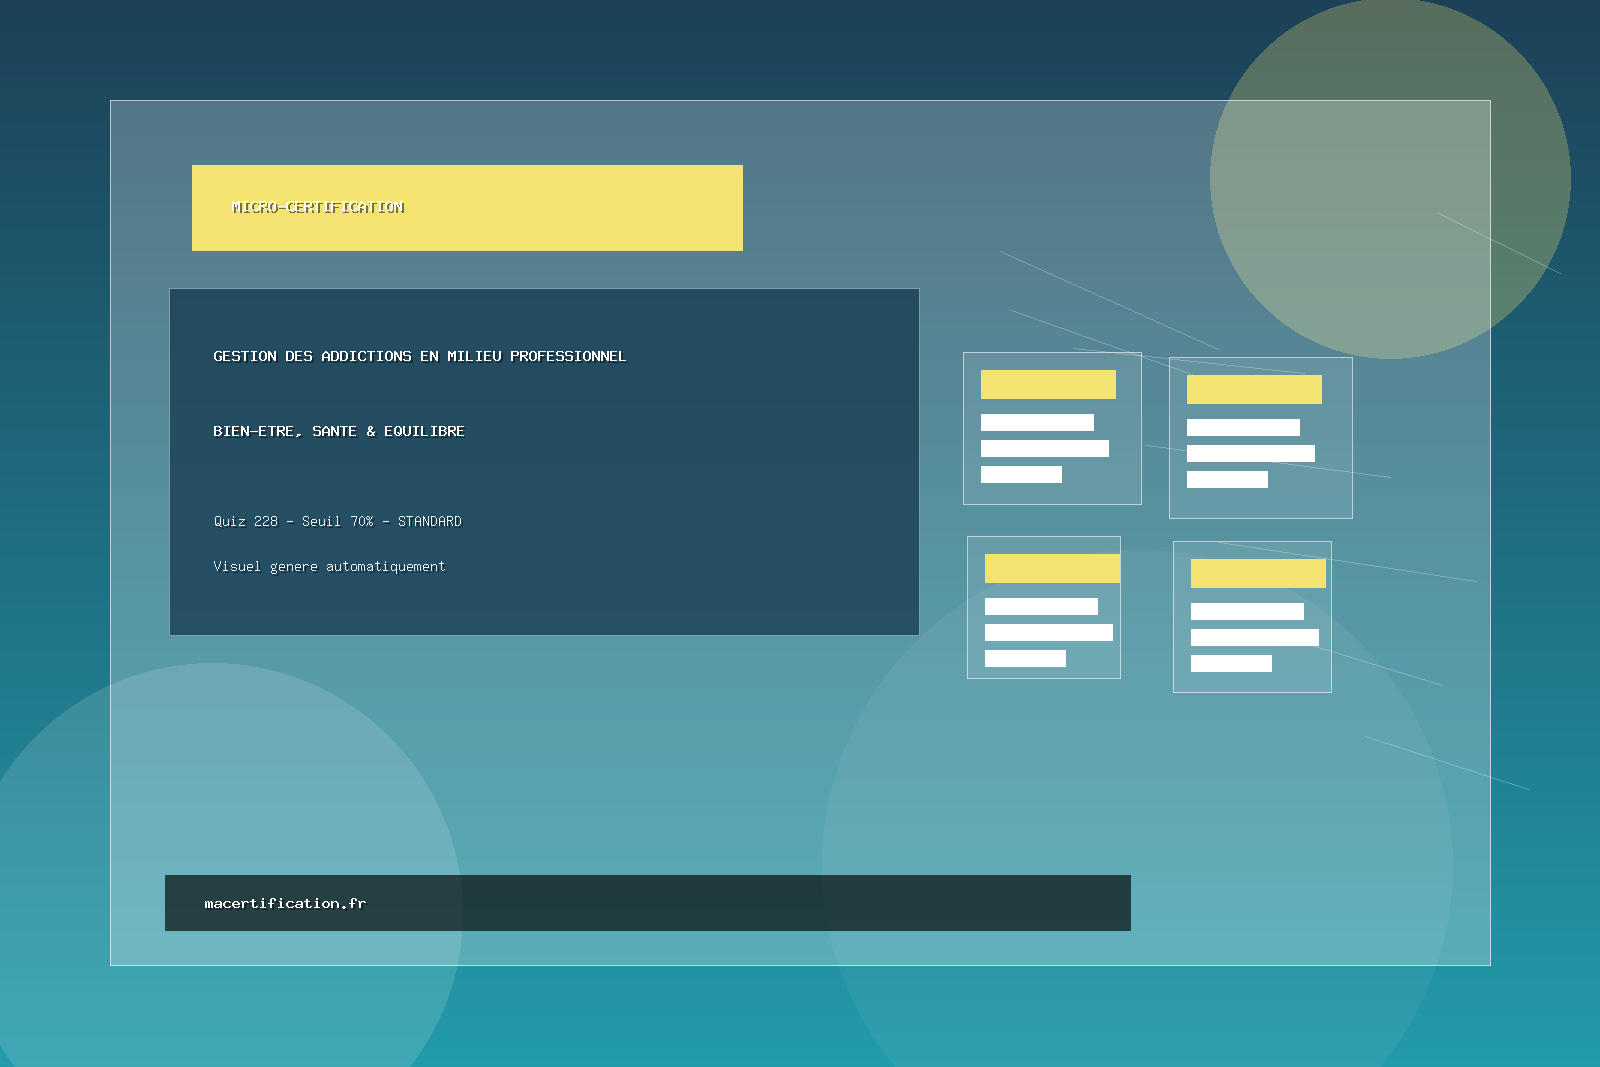Select longest white bar in lower-left card
Viewport: 1600px width, 1067px height.
(1048, 632)
